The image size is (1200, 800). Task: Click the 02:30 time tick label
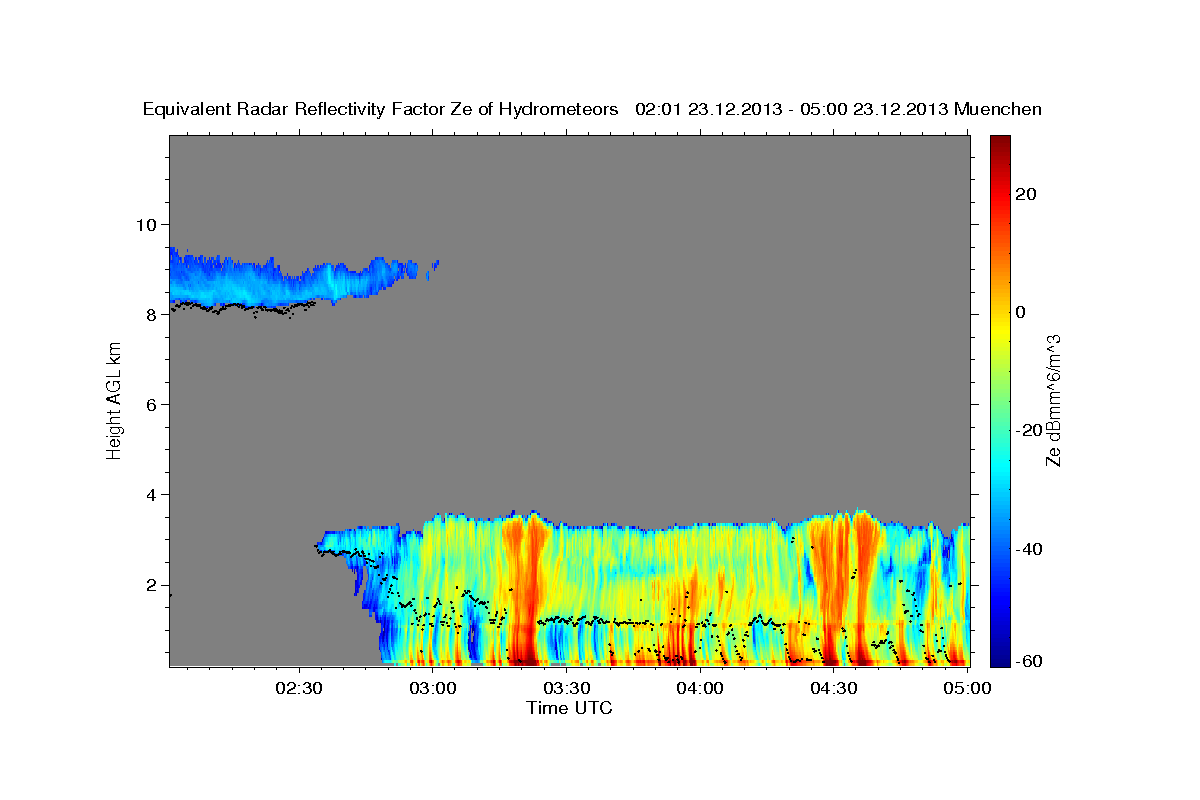tap(299, 688)
